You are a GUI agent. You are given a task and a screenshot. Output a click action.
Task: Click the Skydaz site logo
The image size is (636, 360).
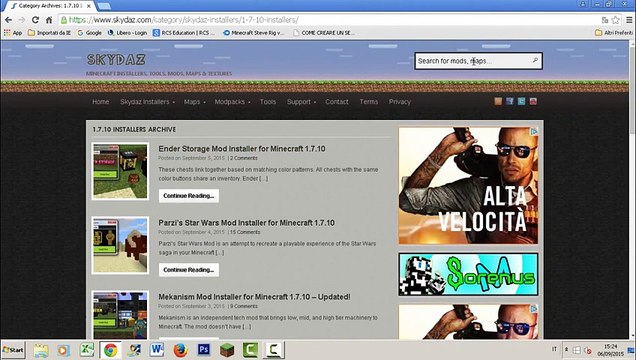click(116, 60)
